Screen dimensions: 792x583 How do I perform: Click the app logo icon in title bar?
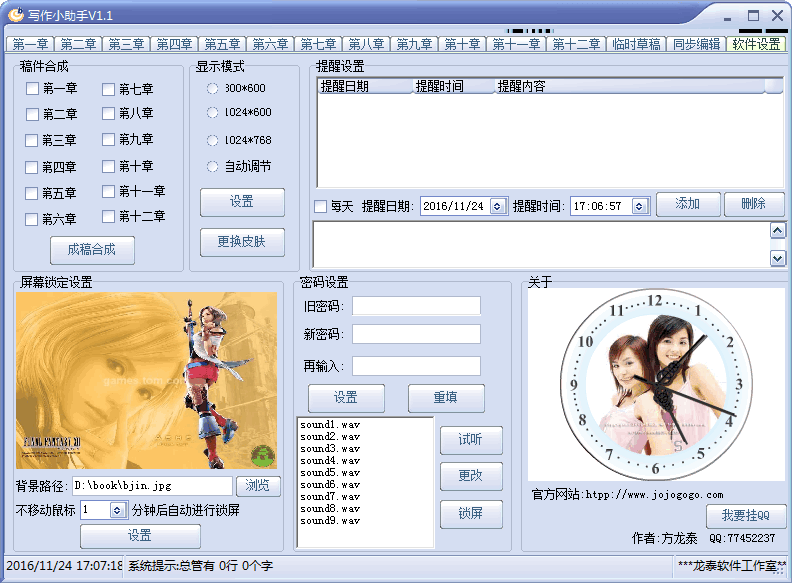pos(15,15)
